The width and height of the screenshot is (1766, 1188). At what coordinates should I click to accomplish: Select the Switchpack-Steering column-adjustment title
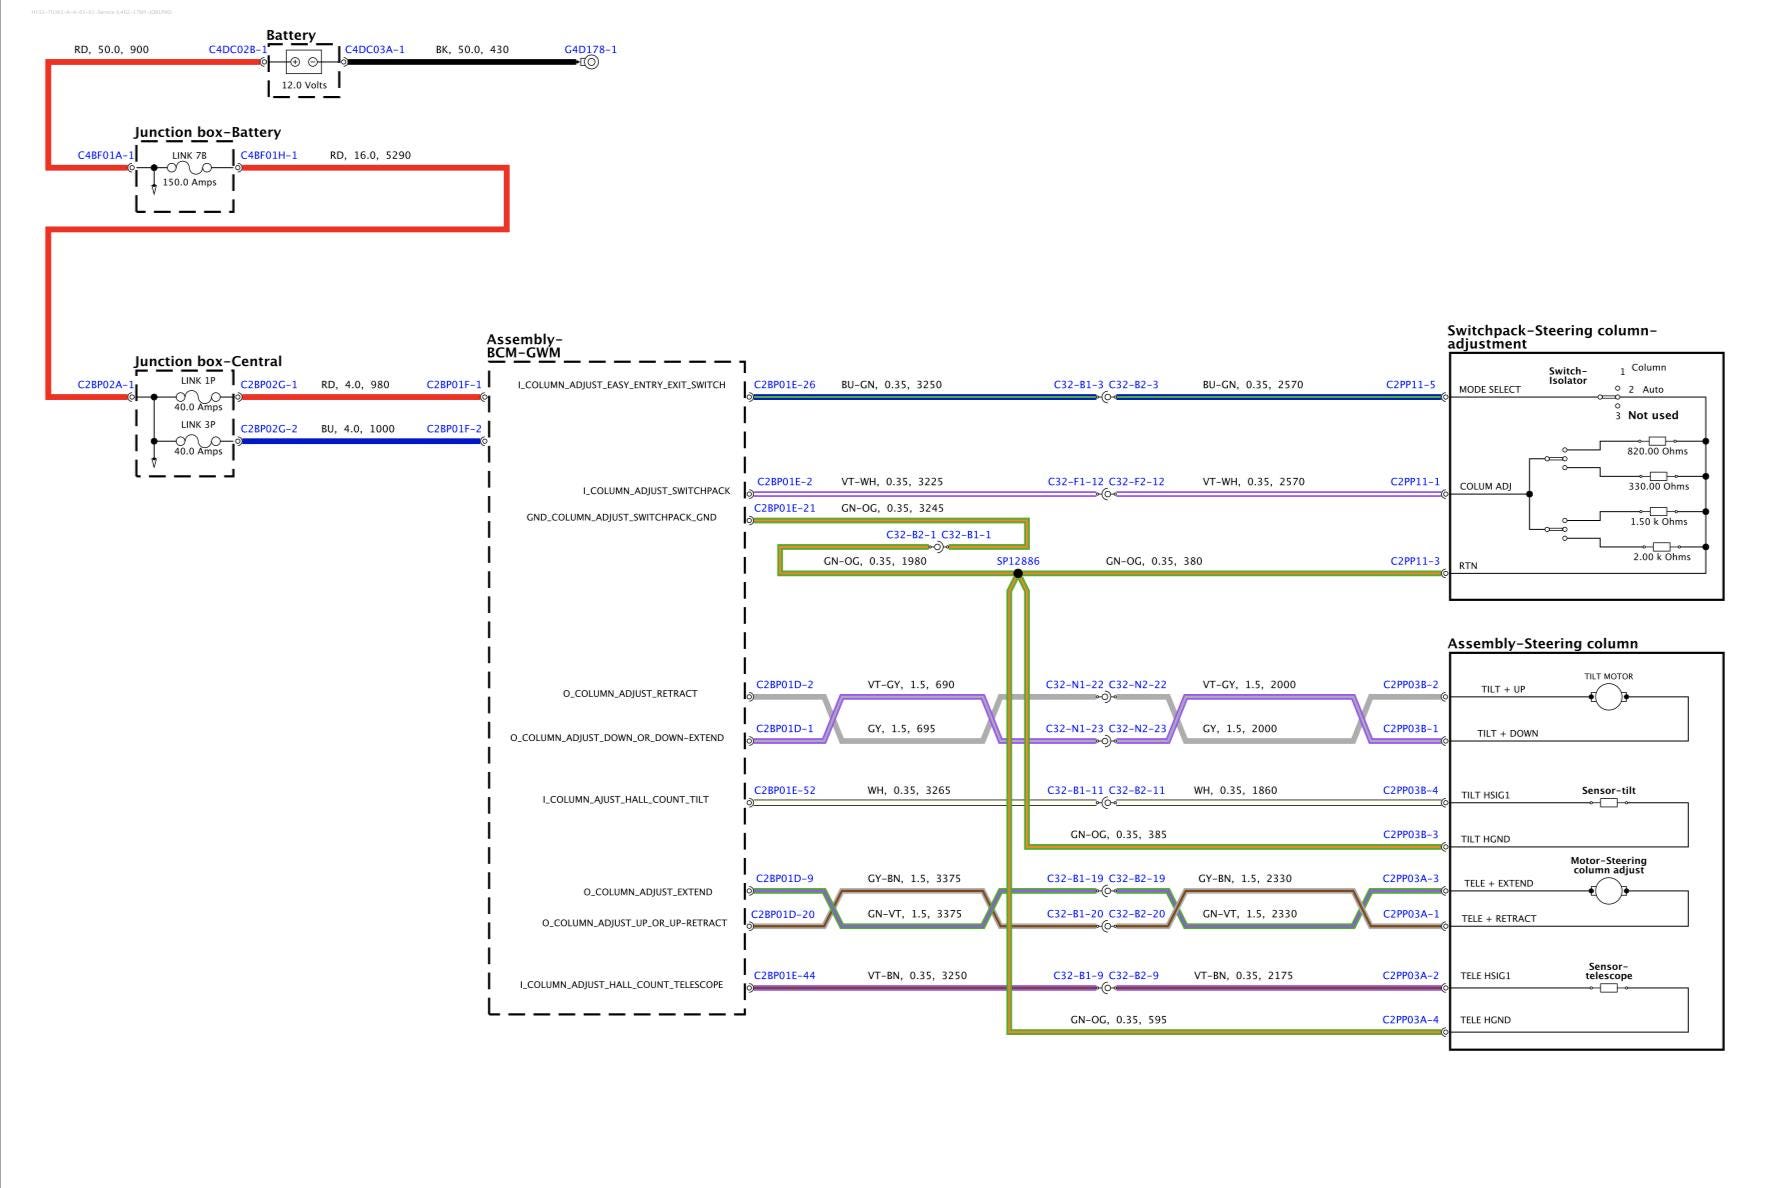tap(1551, 337)
